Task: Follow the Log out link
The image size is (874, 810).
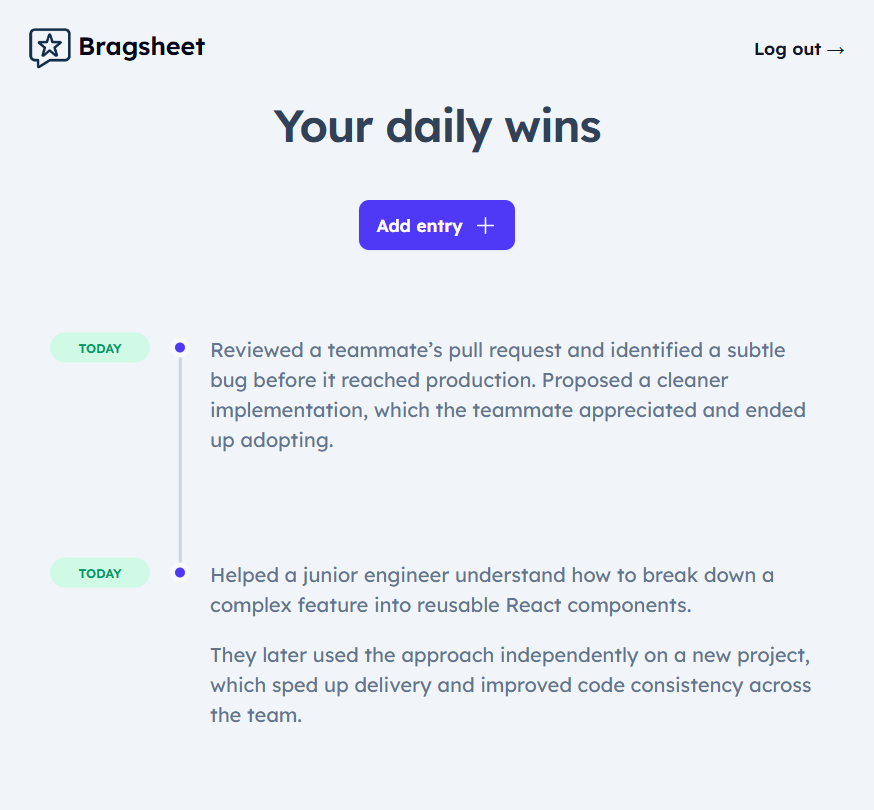Action: (x=787, y=50)
